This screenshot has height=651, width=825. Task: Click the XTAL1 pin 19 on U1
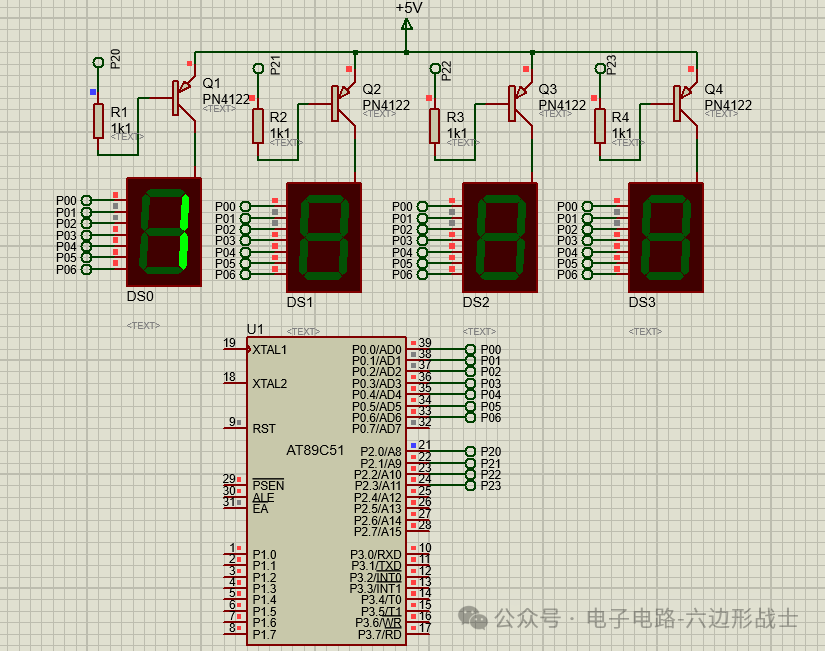click(235, 349)
